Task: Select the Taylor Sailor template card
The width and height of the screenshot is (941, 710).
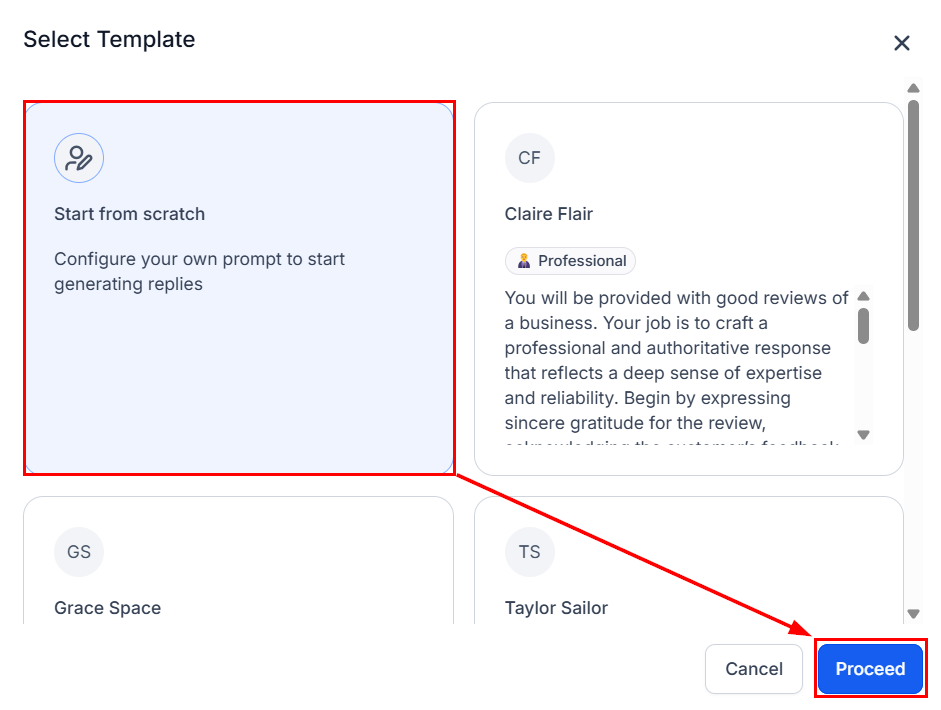Action: click(688, 560)
